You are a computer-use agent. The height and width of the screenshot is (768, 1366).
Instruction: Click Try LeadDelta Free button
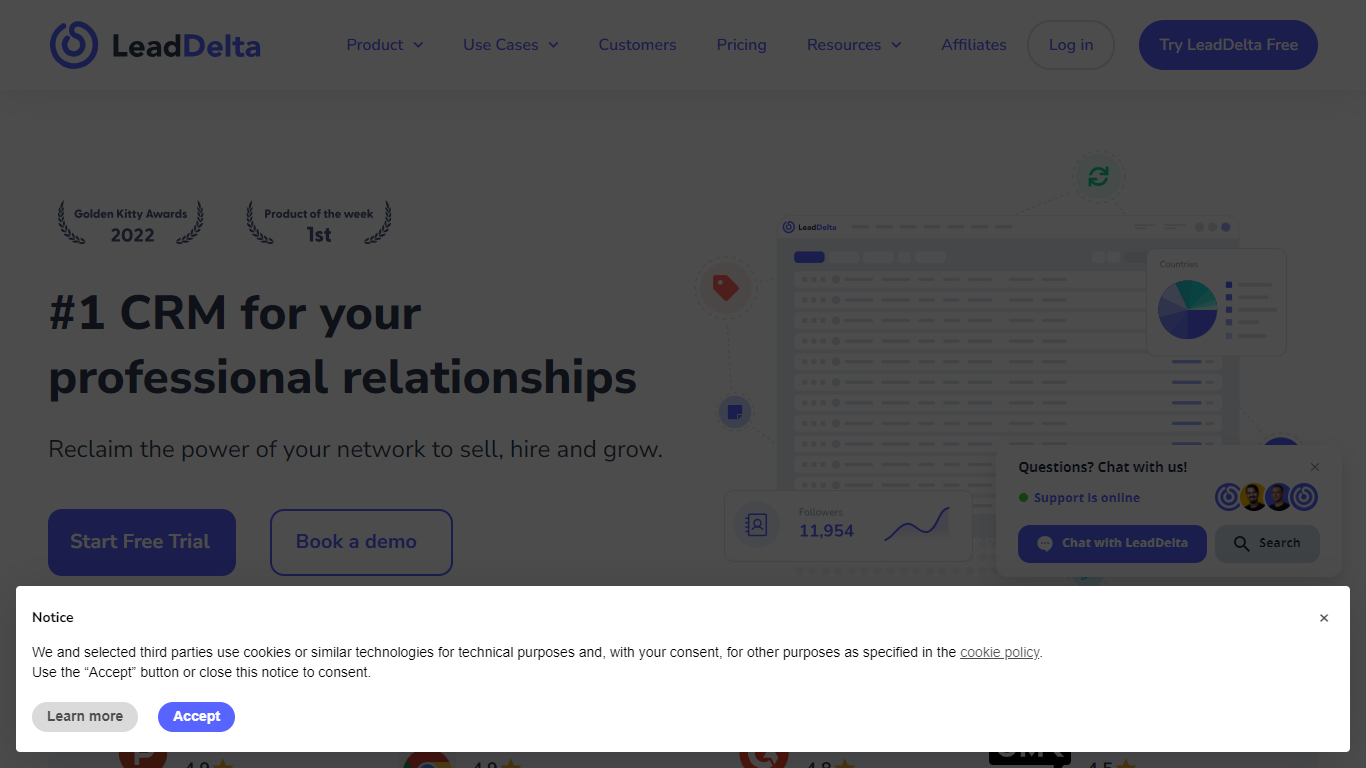point(1228,45)
